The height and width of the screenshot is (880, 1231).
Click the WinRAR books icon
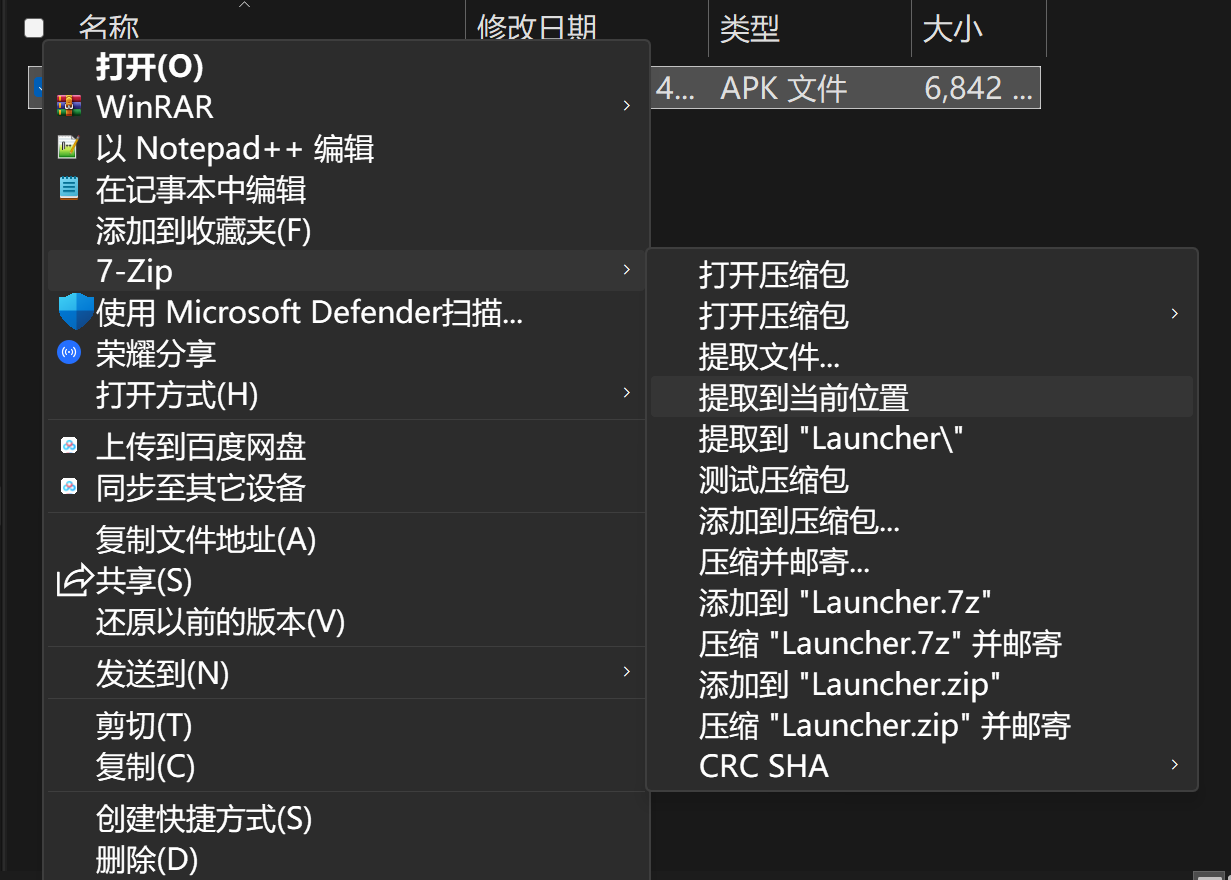coord(69,107)
